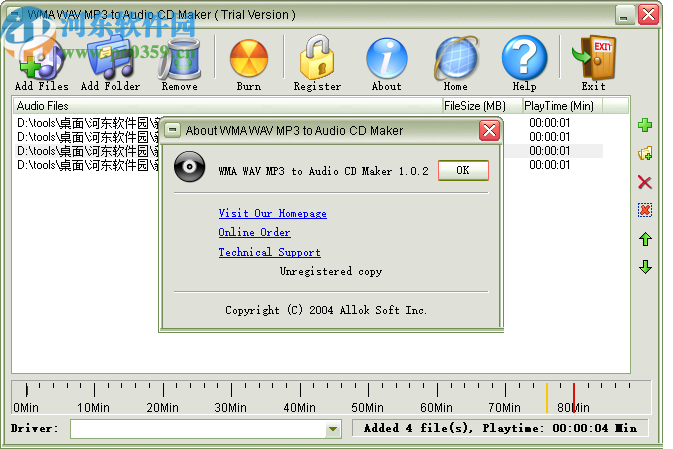Open Help with the question mark icon
Viewport: 673px width, 449px height.
(x=524, y=58)
